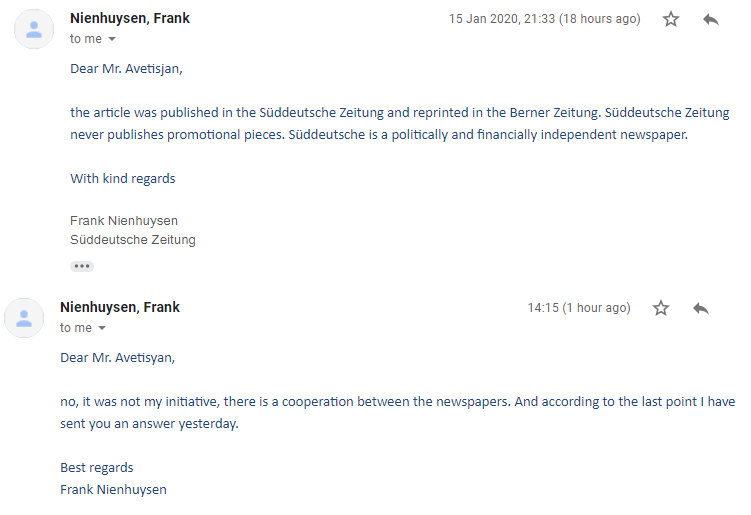The image size is (751, 515).
Task: Click sender name Nienhuysen, Frank on 14:15 email
Action: coord(120,307)
